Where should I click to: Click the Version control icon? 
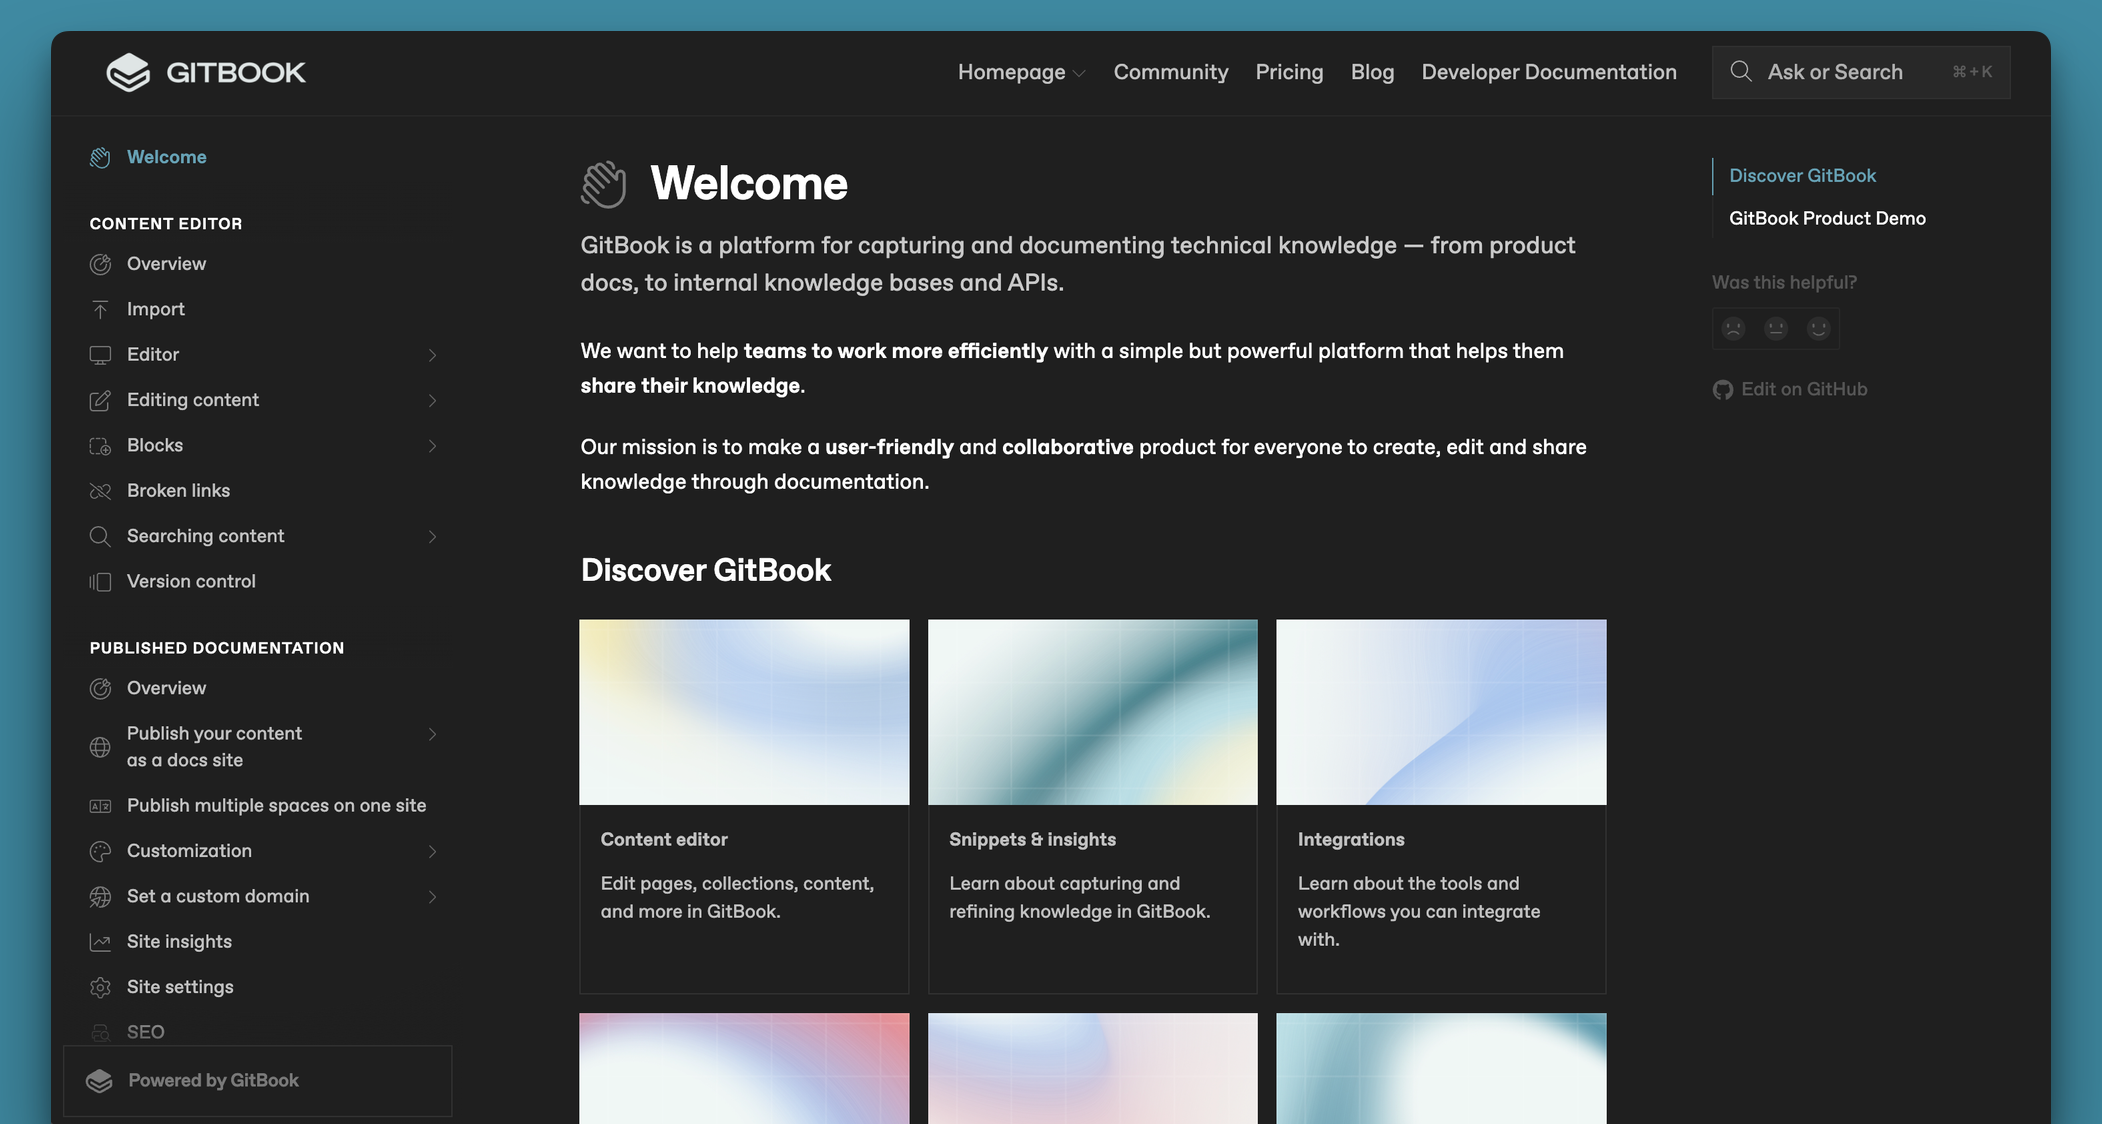tap(101, 581)
